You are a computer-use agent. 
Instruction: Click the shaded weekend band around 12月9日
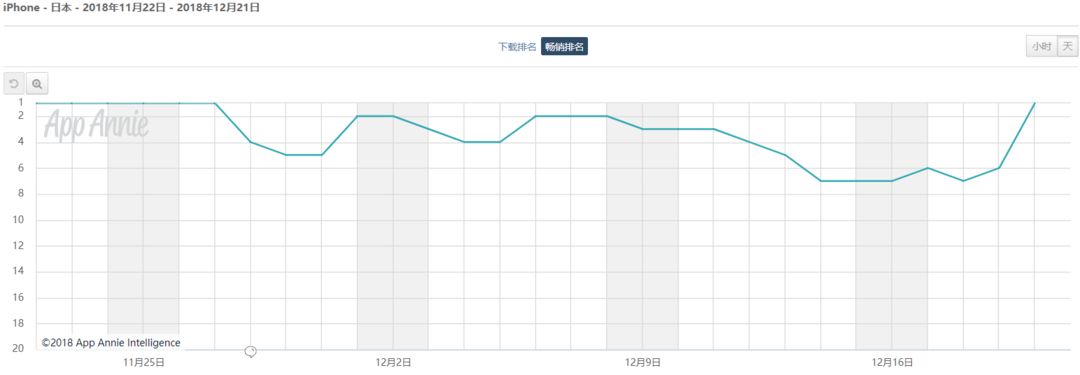(x=643, y=225)
